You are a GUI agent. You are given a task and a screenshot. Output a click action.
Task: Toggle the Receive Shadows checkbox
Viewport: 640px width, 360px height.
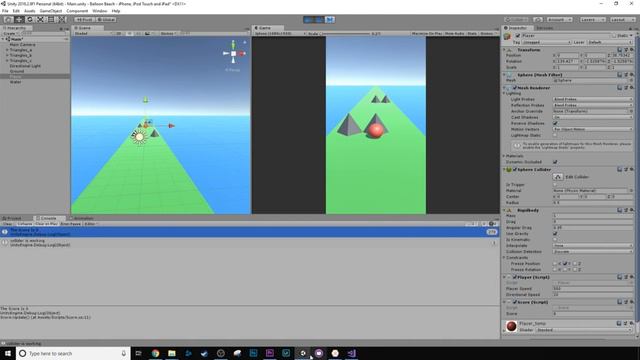coord(555,123)
